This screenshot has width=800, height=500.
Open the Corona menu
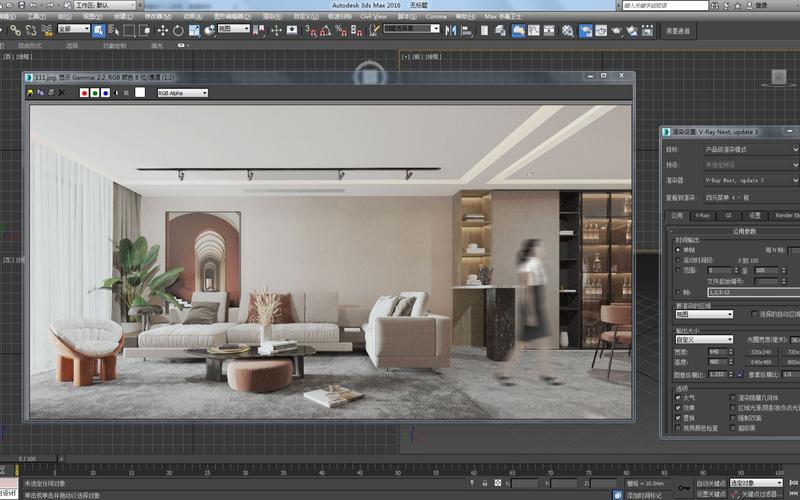pos(436,16)
